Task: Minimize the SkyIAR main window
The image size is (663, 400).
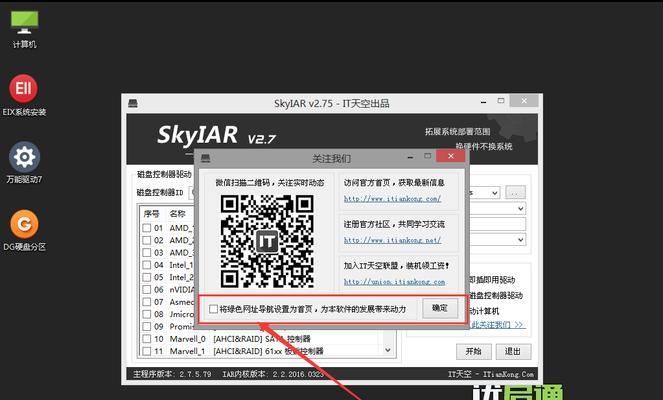Action: 483,102
